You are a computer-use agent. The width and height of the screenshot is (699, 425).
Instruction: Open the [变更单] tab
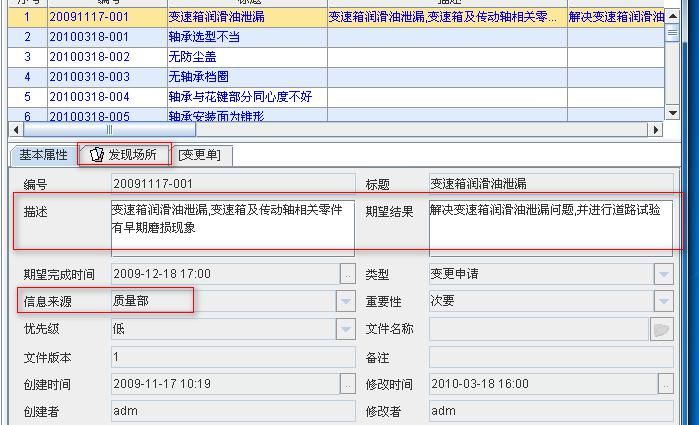point(200,155)
